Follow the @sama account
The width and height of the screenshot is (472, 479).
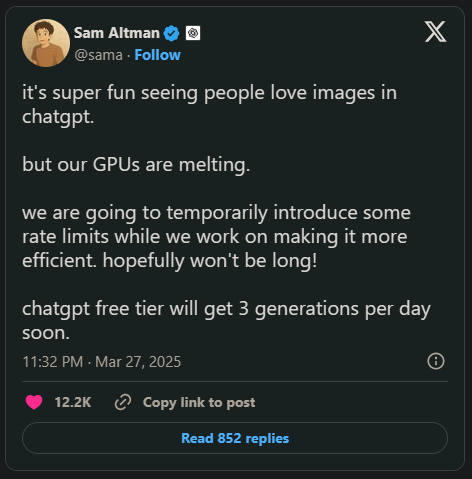(x=157, y=55)
